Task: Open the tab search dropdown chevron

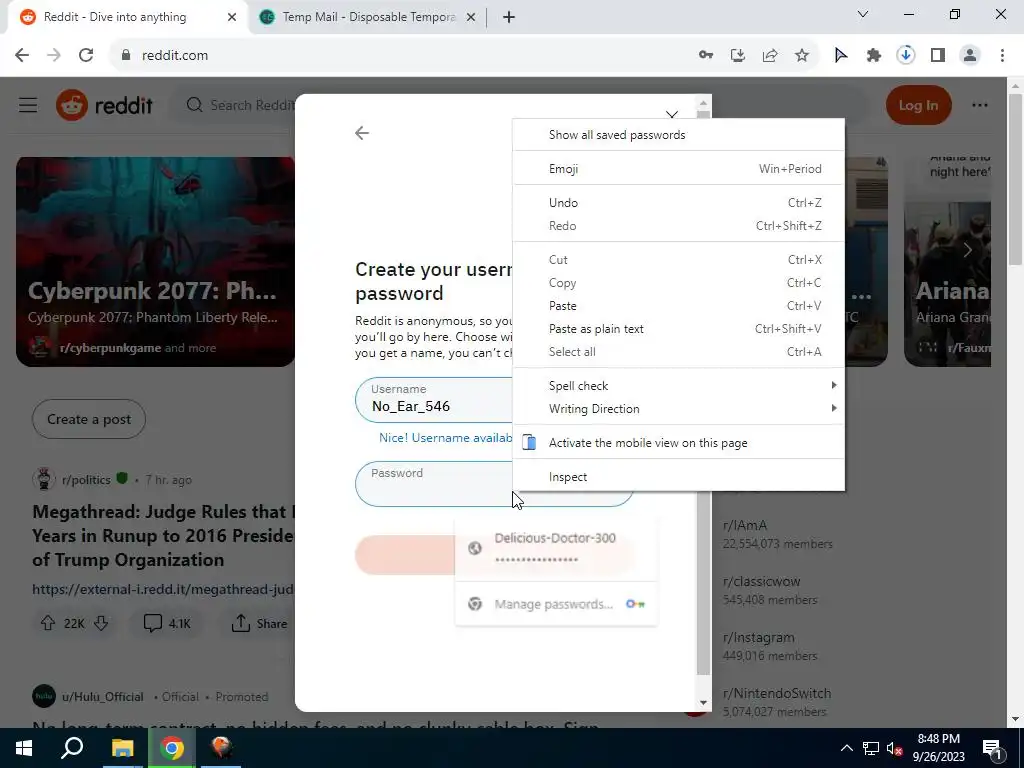Action: tap(863, 14)
